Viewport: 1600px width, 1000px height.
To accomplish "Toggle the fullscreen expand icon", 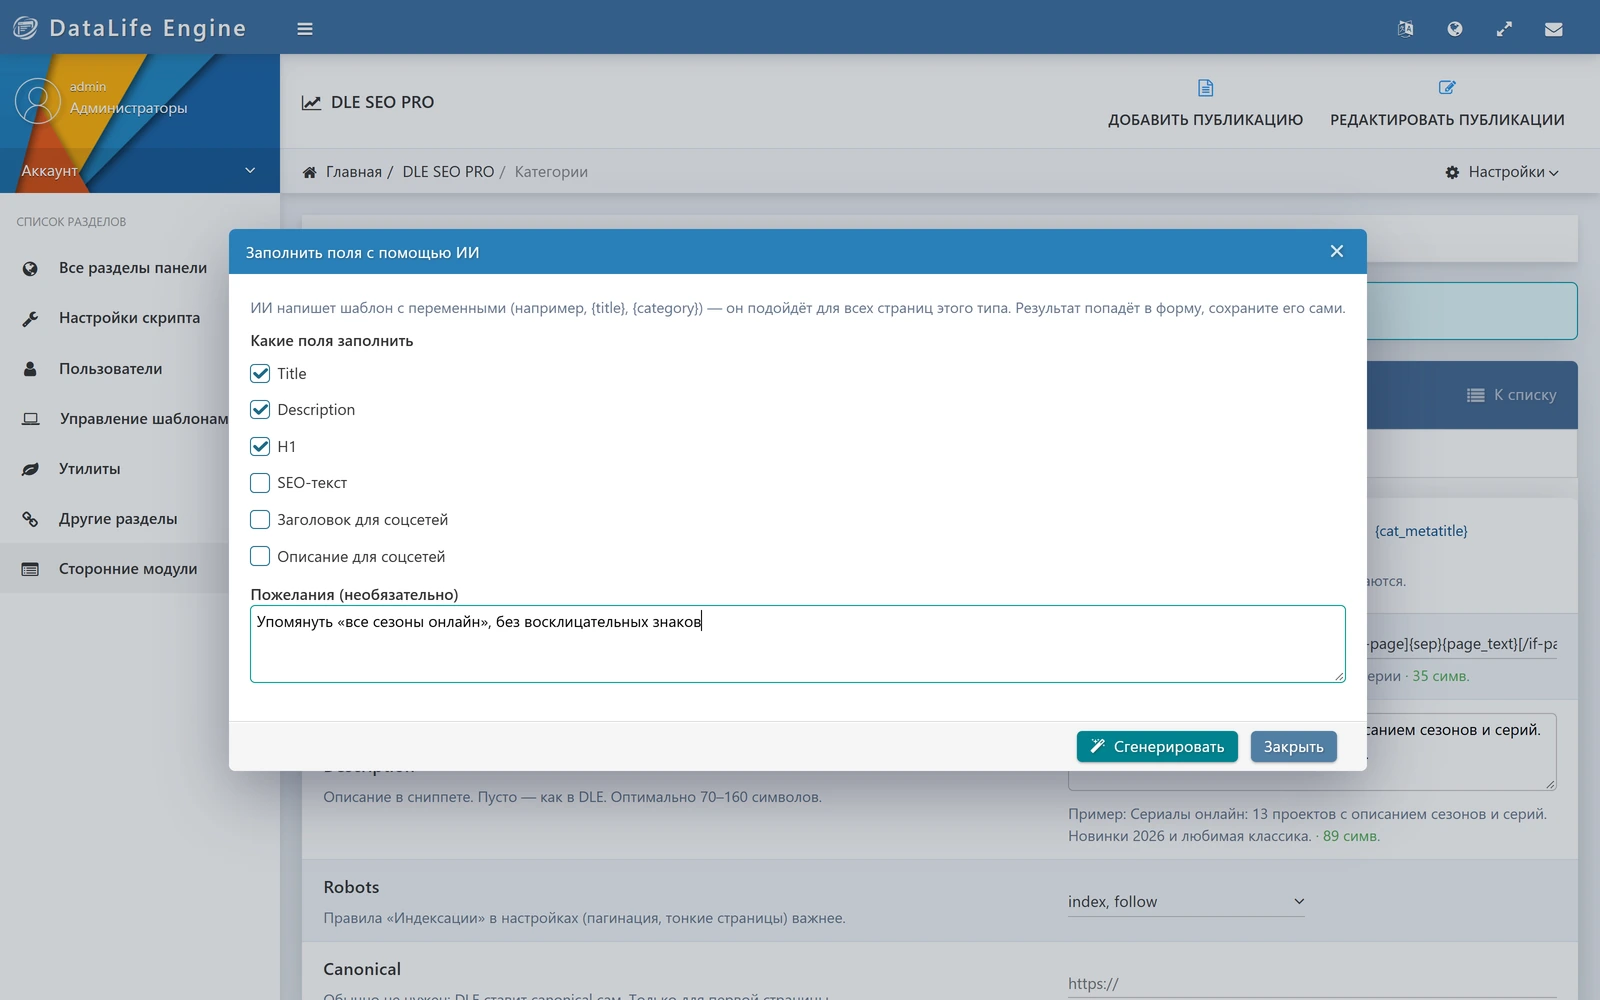I will (1504, 29).
